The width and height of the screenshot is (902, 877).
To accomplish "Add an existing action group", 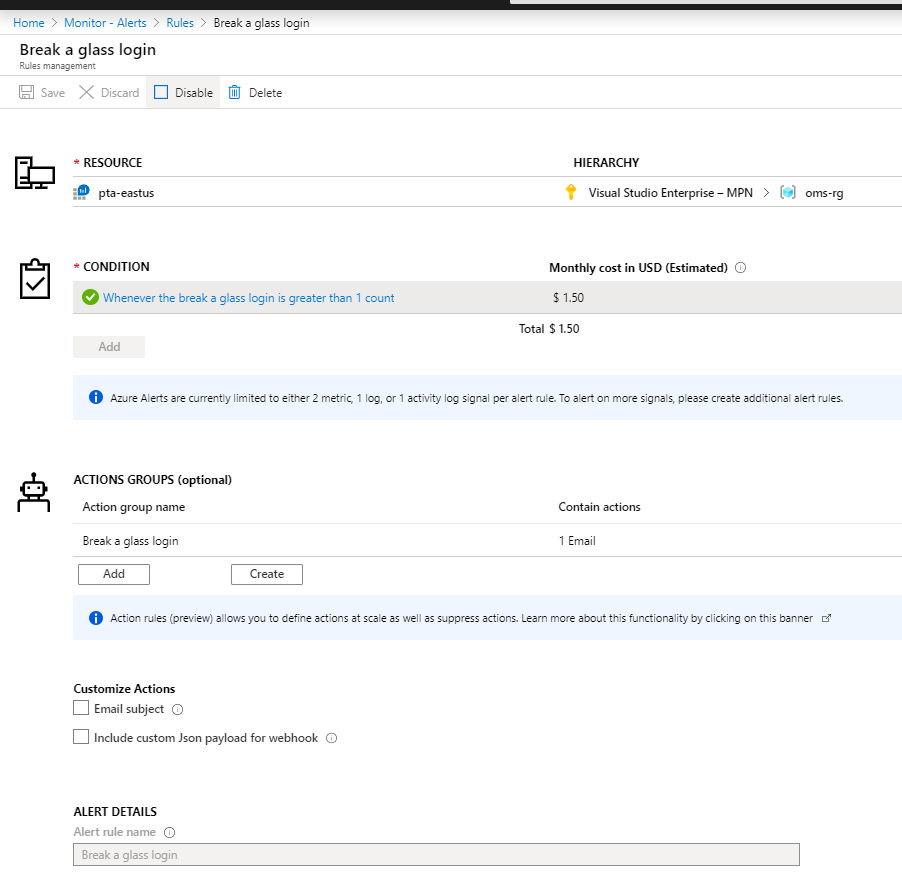I will (113, 574).
